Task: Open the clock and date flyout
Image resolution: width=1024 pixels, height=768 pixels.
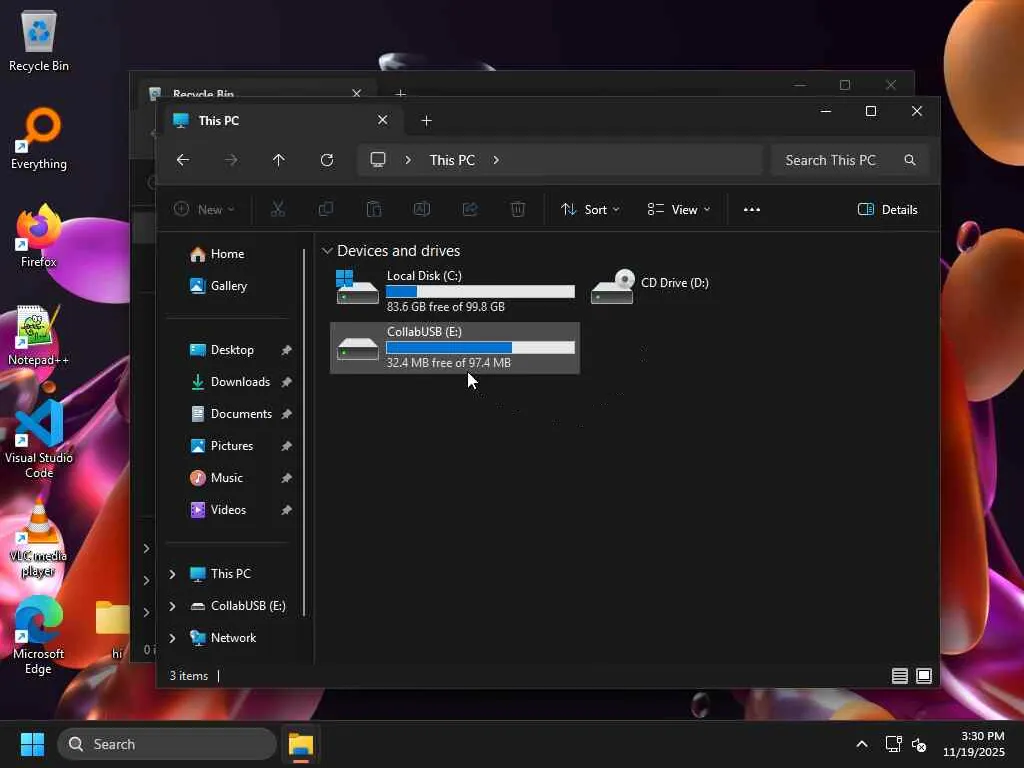Action: tap(974, 744)
